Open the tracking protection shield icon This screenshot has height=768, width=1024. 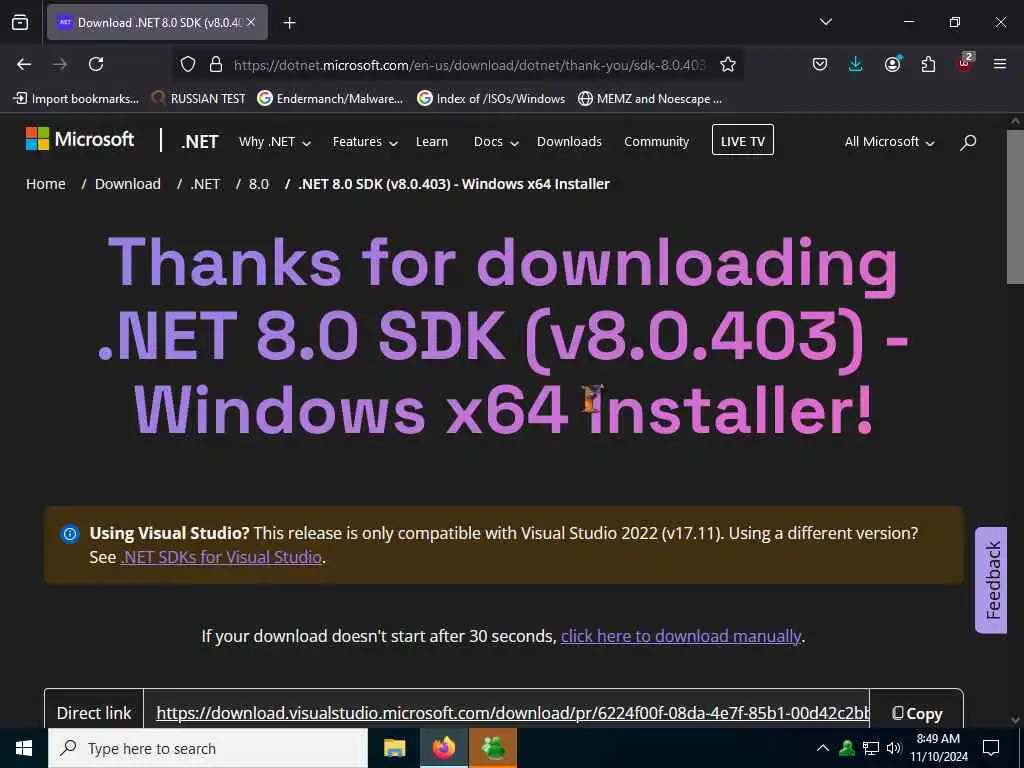[188, 64]
